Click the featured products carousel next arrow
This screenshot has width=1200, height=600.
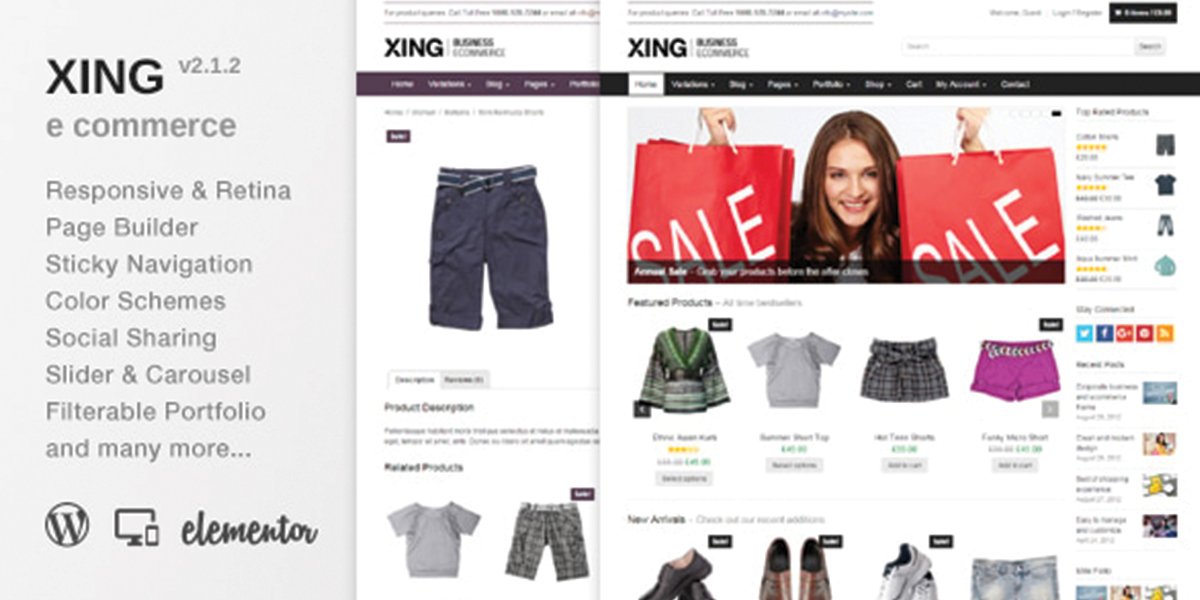click(x=1050, y=408)
